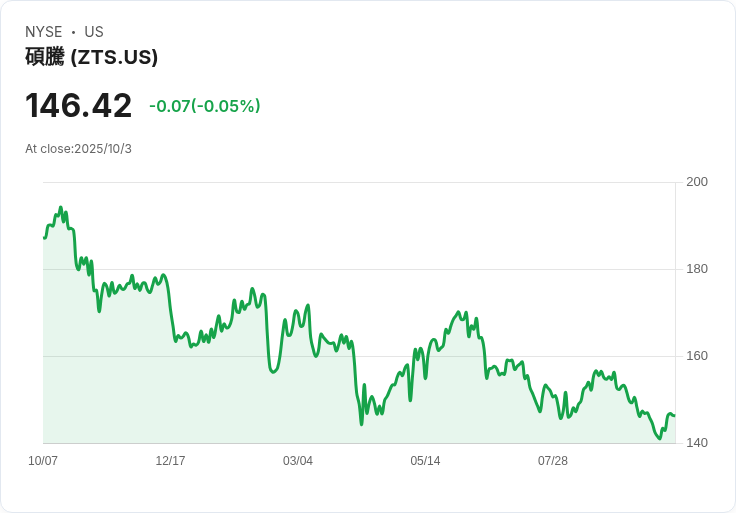Image resolution: width=736 pixels, height=513 pixels.
Task: Select the 03/04 date on x-axis
Action: click(298, 461)
